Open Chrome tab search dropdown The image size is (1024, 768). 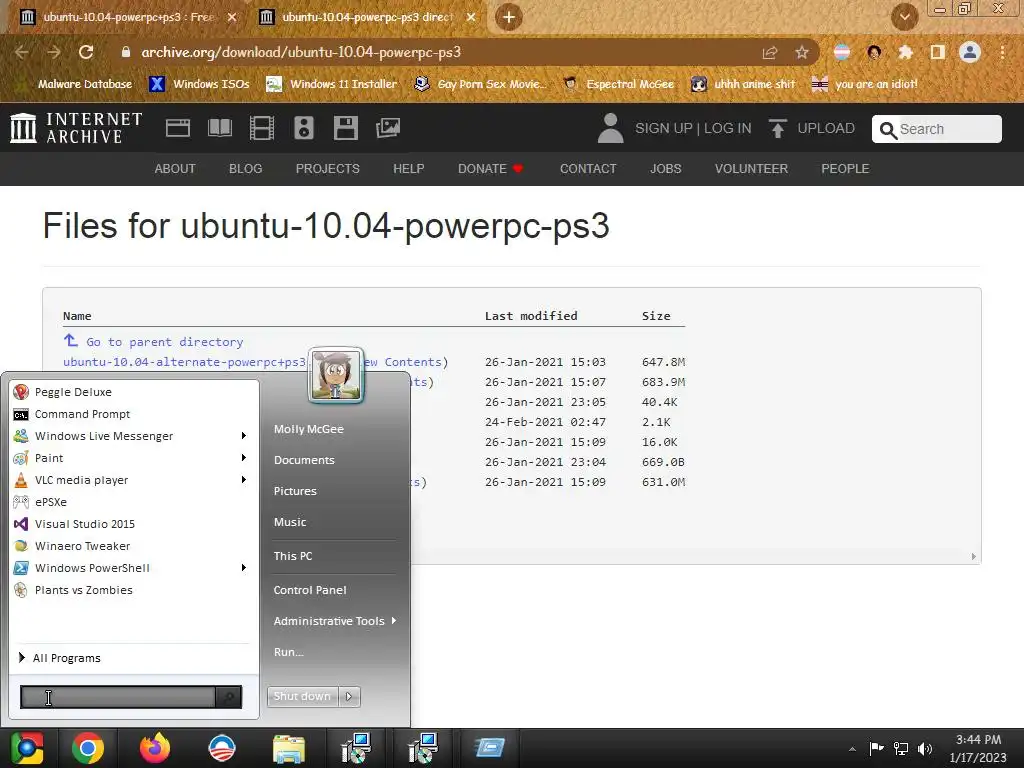(904, 17)
